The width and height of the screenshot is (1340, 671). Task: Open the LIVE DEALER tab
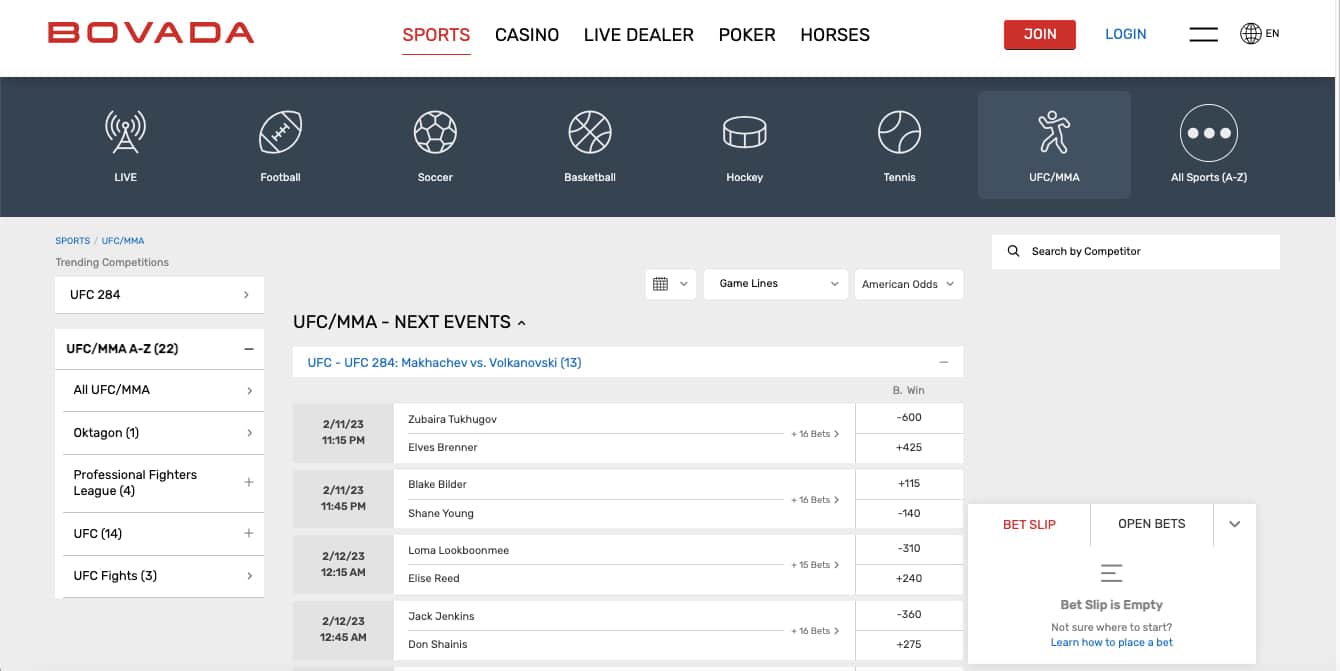pos(639,34)
